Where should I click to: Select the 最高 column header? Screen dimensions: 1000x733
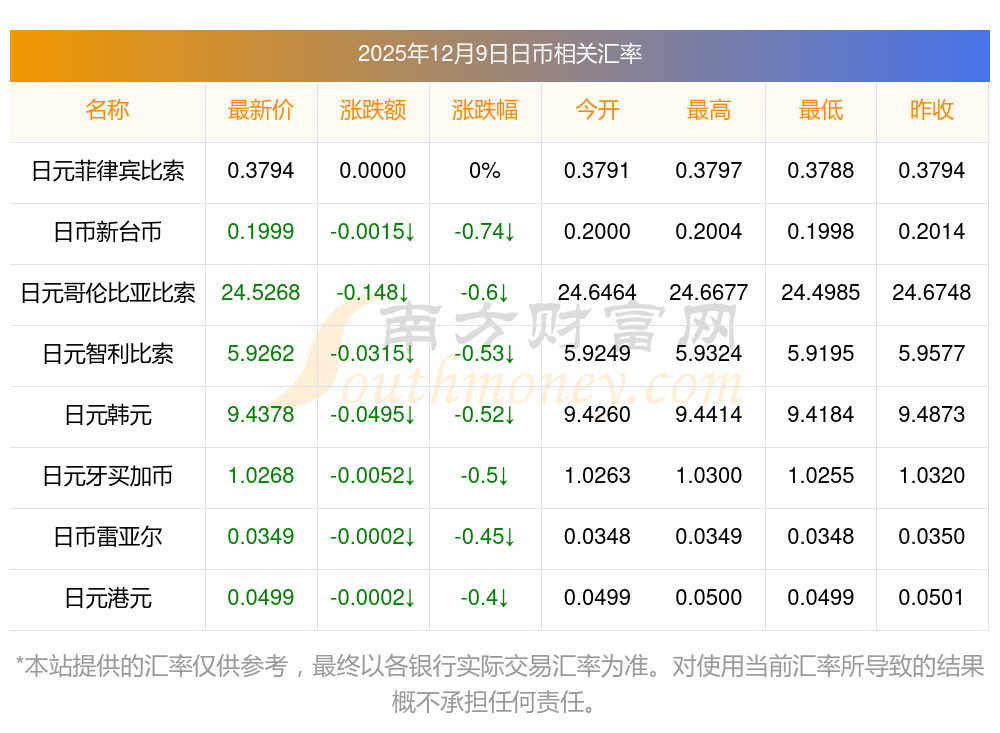pyautogui.click(x=709, y=110)
